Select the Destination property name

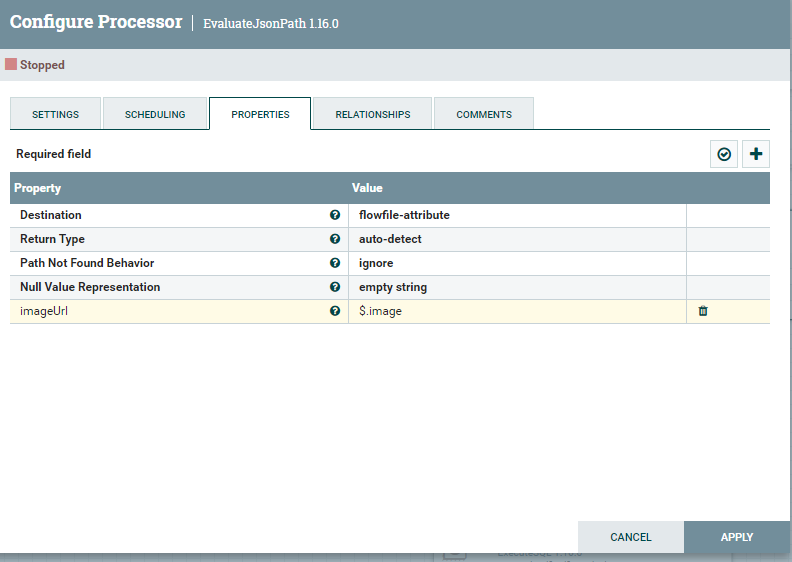pos(51,215)
